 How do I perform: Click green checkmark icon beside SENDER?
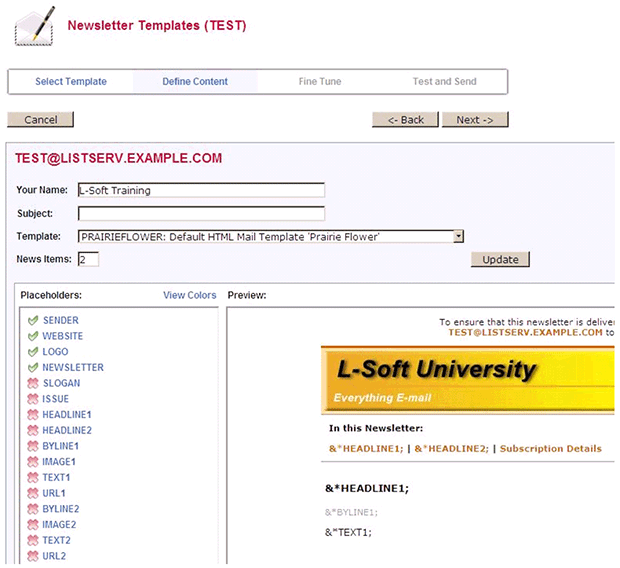click(x=33, y=320)
